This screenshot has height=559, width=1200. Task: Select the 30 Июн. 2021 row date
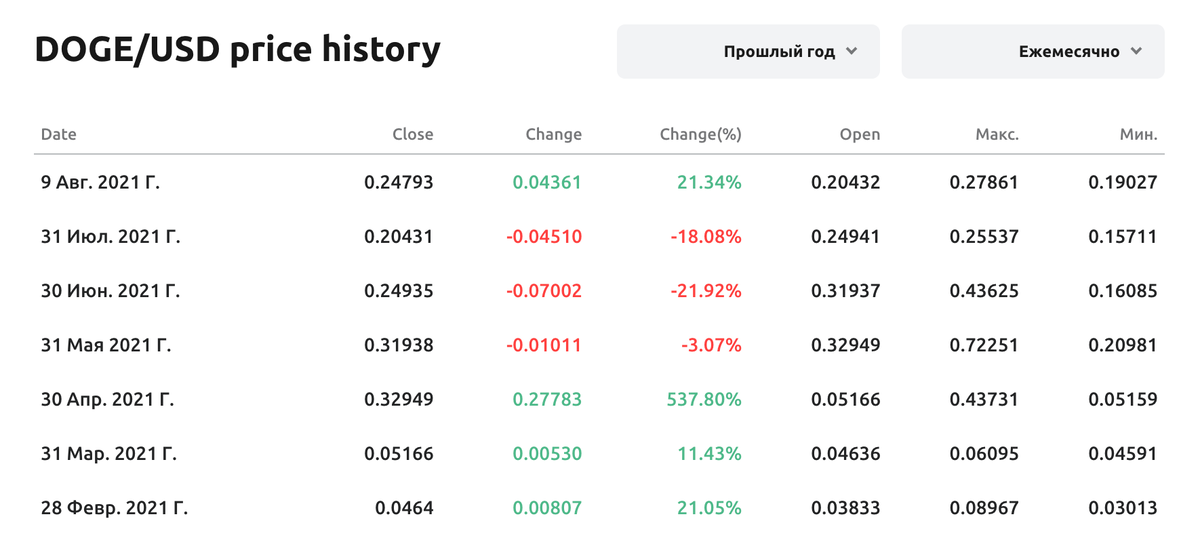click(111, 291)
